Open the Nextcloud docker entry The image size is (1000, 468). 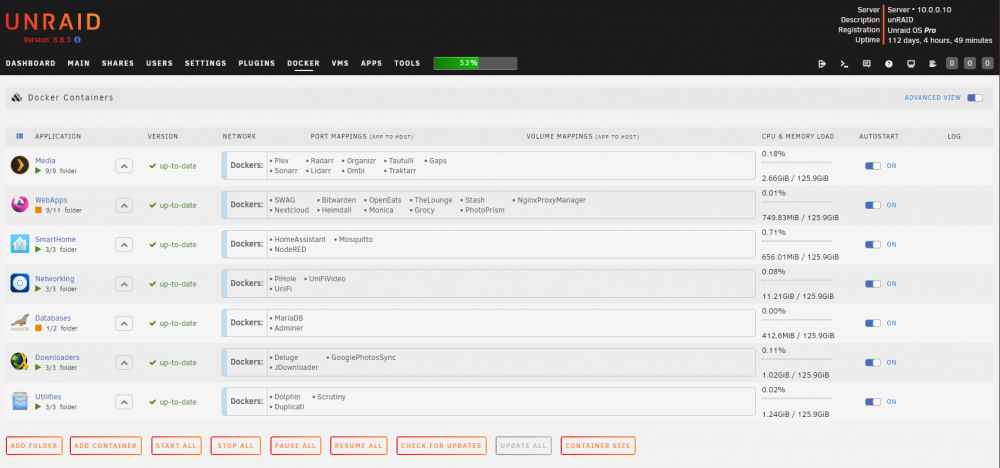290,210
